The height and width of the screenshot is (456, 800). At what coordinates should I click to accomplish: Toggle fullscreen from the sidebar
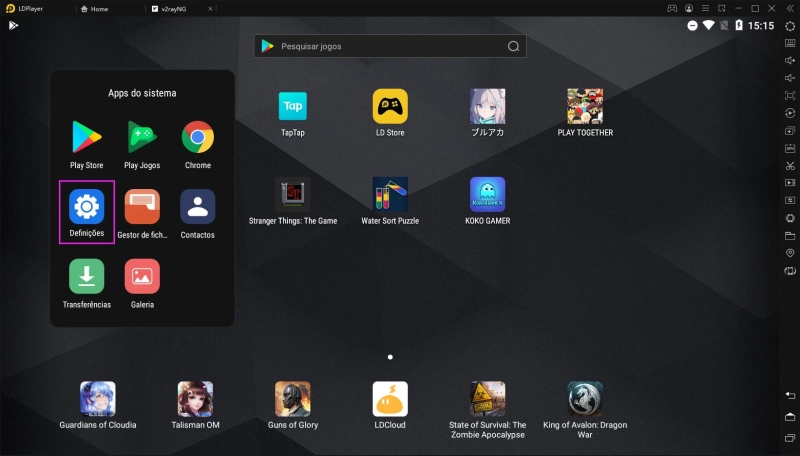pyautogui.click(x=790, y=95)
